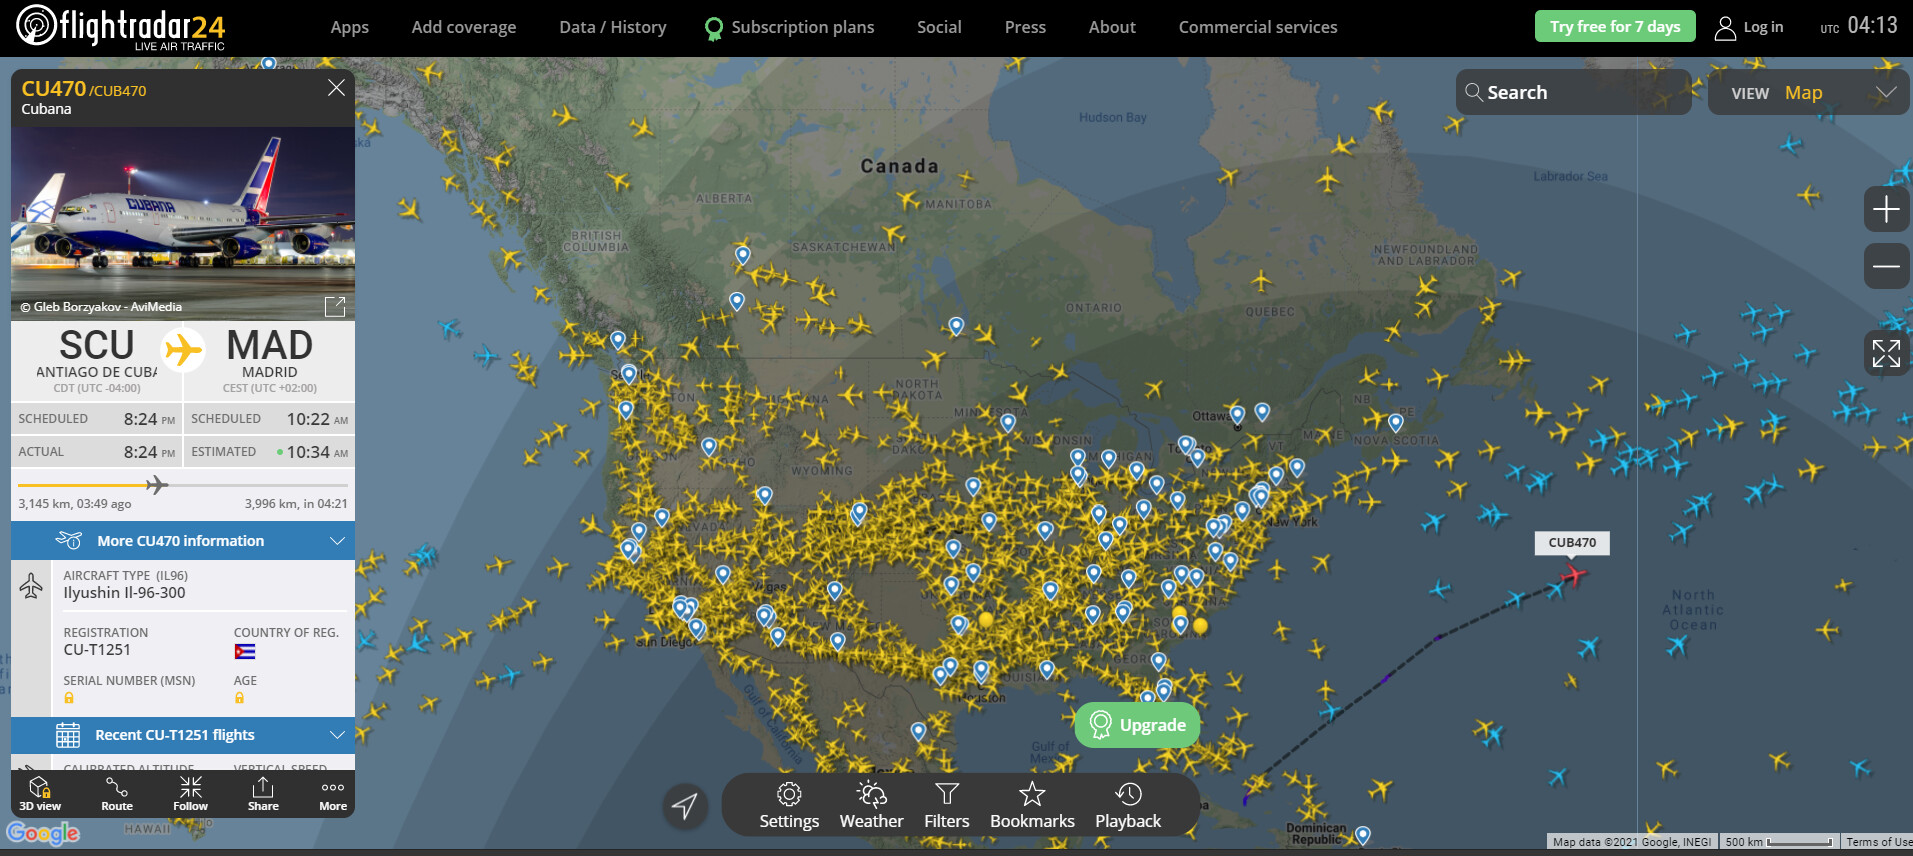Expand More CU470 information section
Screen dimensions: 1913x856
(183, 541)
